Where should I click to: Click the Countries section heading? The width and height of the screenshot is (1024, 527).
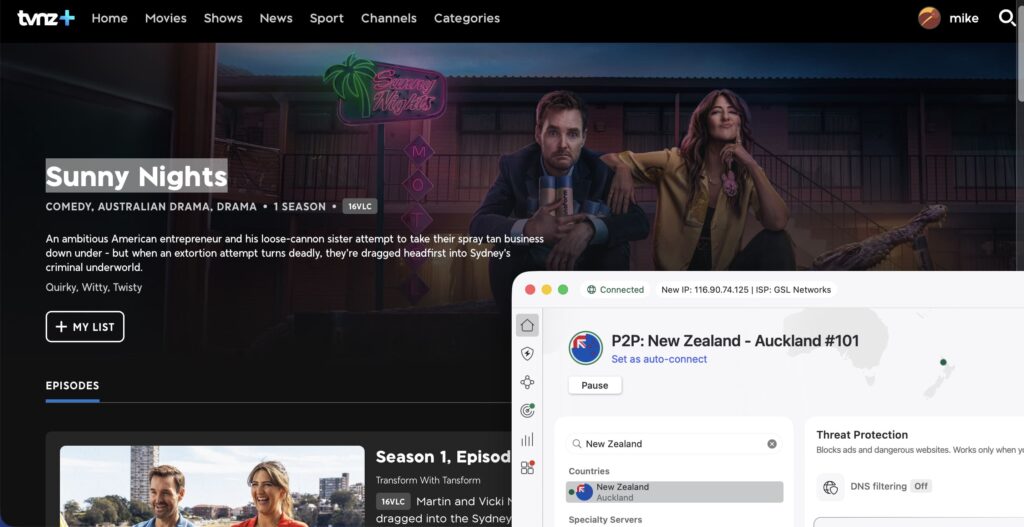tap(589, 471)
